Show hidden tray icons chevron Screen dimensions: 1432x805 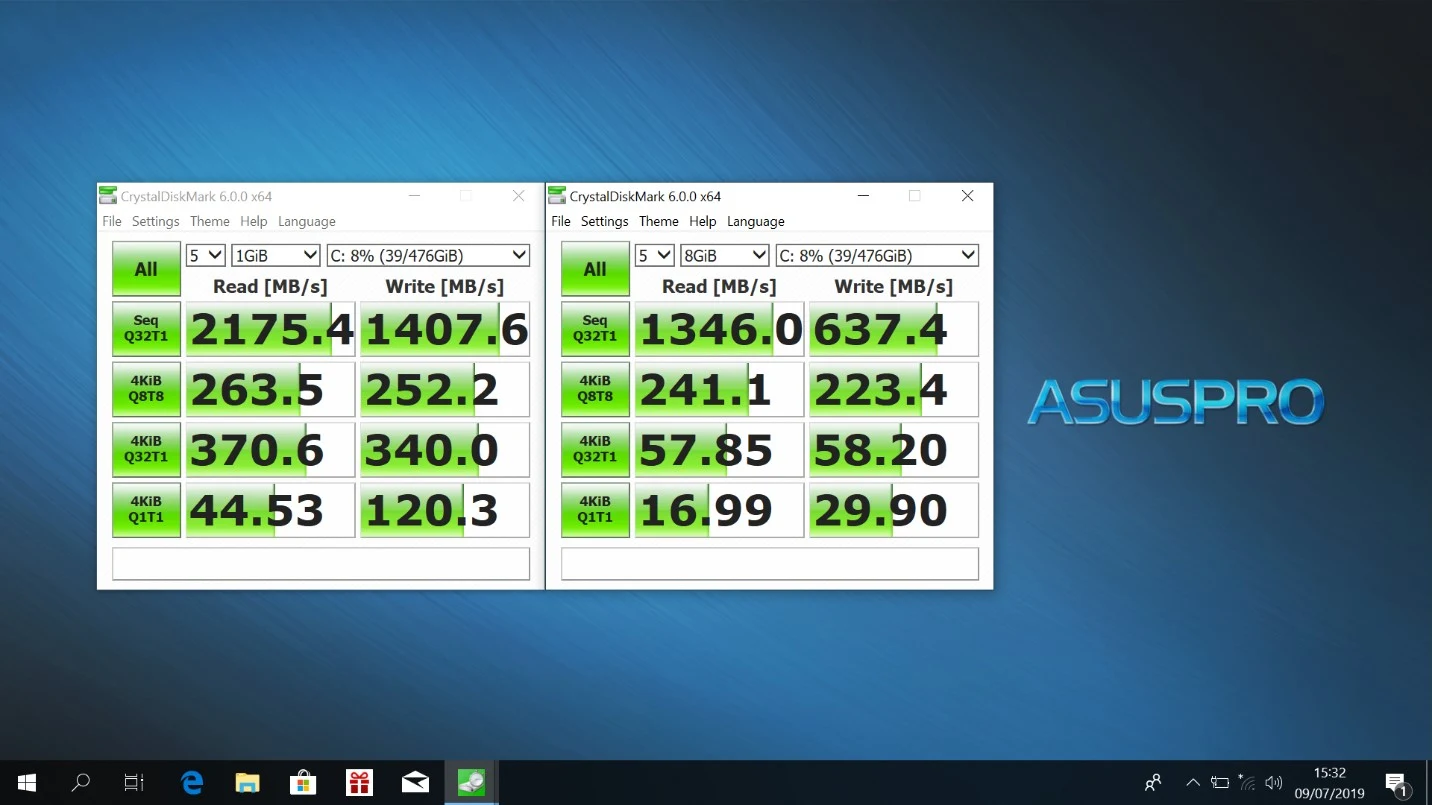(x=1192, y=782)
